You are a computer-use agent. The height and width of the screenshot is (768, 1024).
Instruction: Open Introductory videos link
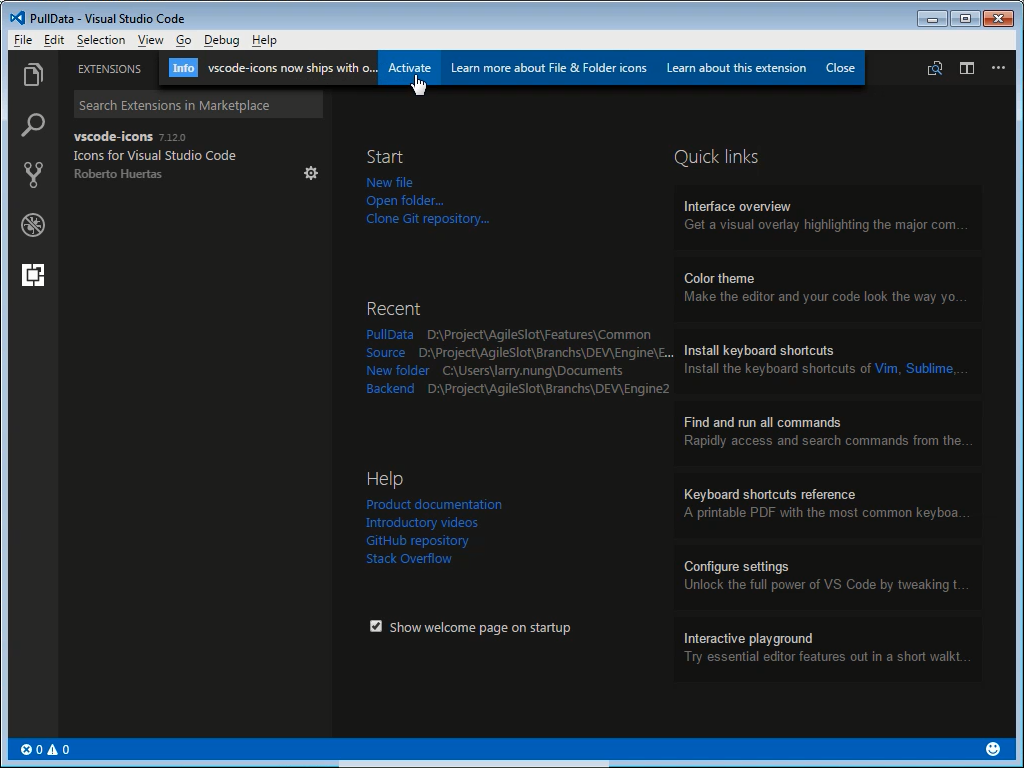click(x=421, y=522)
